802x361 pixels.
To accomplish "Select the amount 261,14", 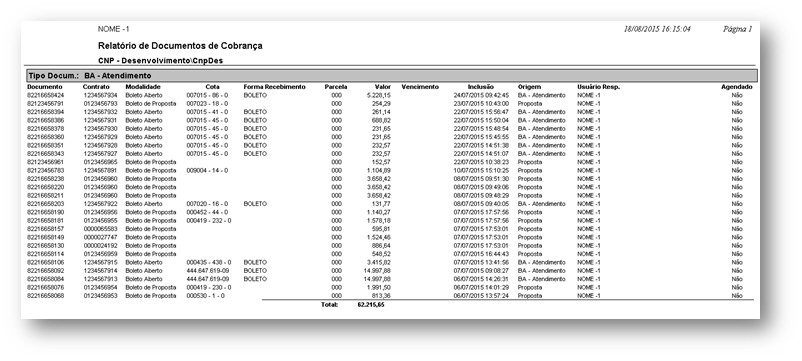I will coord(382,112).
